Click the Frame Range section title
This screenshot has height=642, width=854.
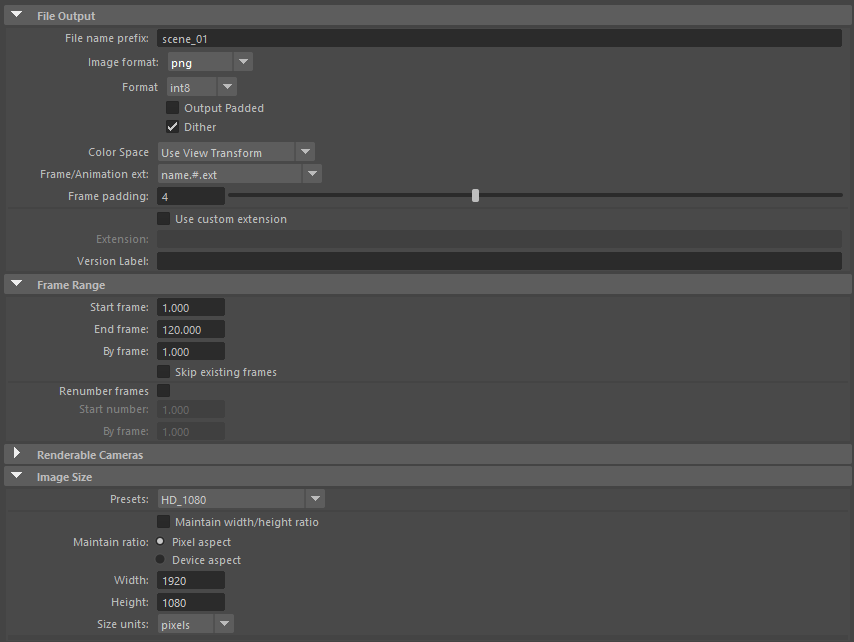pos(71,285)
